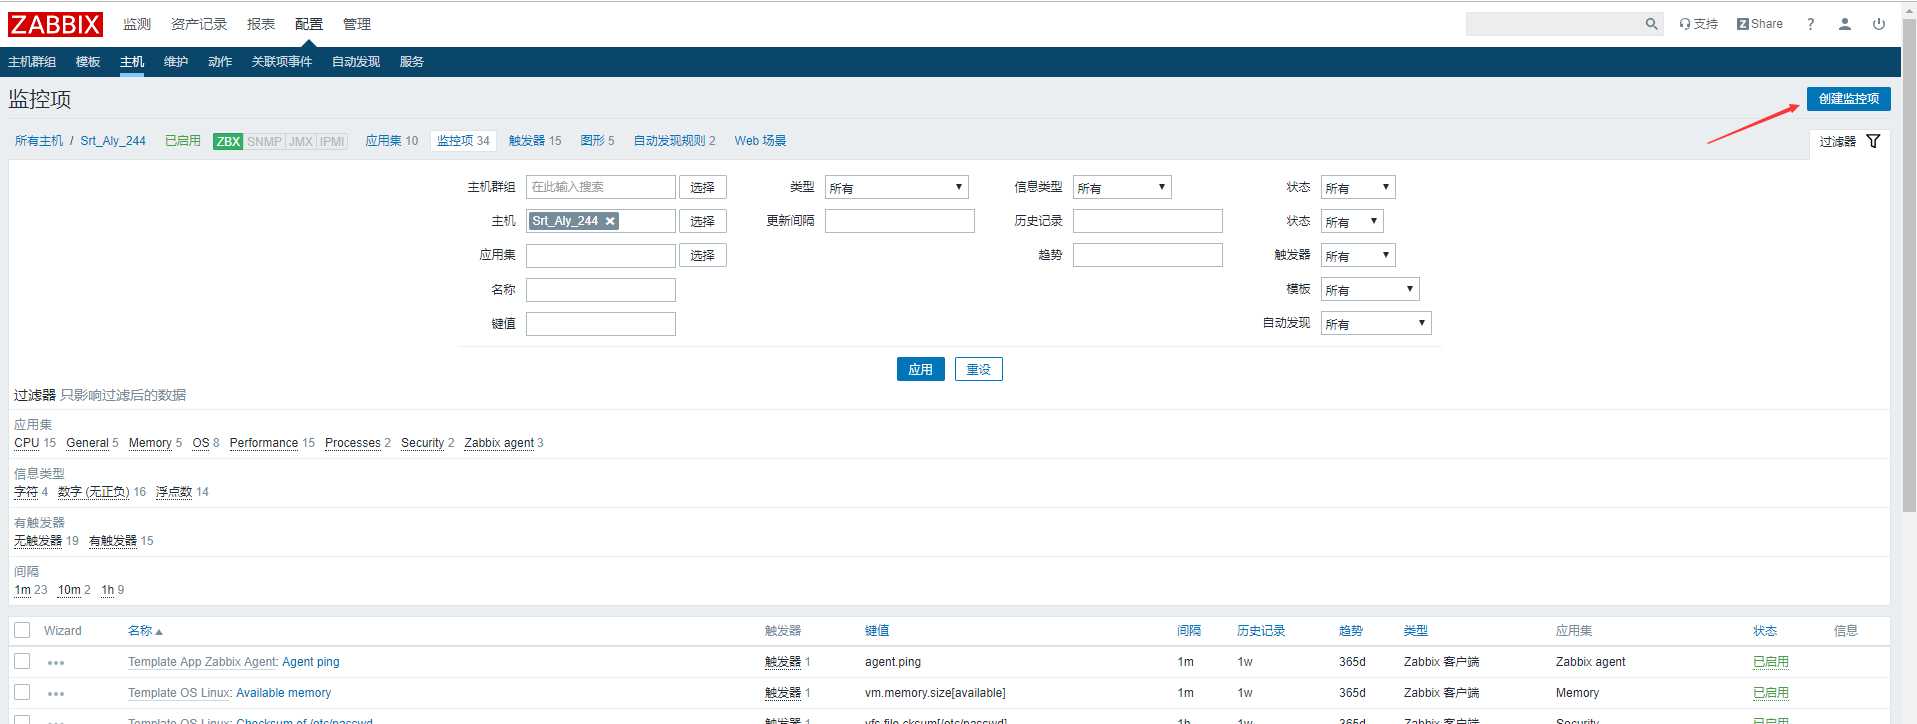
Task: Open the 模板 filter dropdown
Action: 1370,289
